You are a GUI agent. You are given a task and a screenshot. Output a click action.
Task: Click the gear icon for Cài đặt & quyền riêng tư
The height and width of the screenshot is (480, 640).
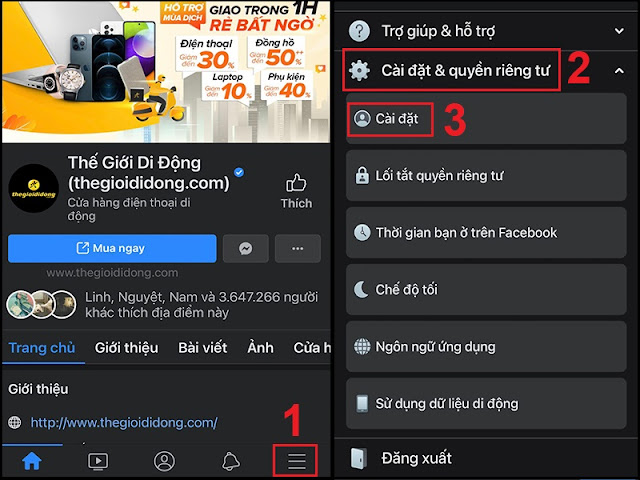click(360, 71)
